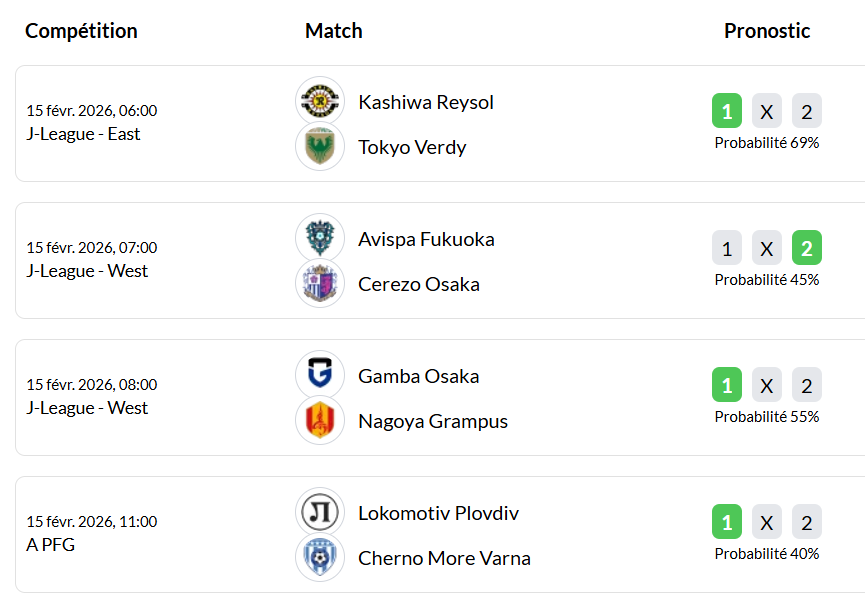Click the Compétition column header
The width and height of the screenshot is (865, 595).
point(81,31)
